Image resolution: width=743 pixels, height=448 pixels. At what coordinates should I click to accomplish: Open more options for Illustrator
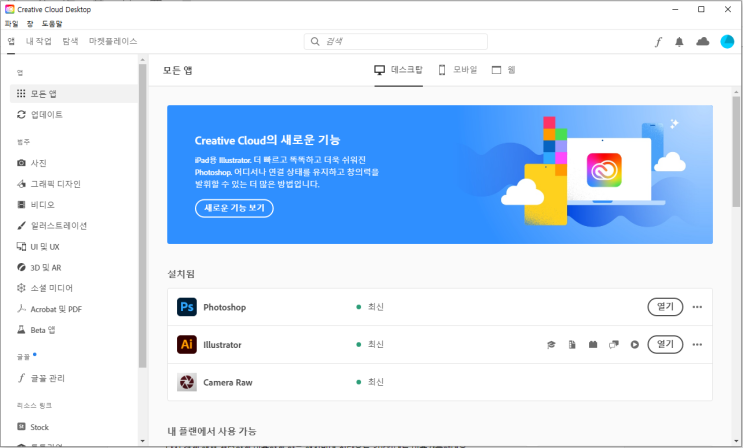tap(697, 345)
